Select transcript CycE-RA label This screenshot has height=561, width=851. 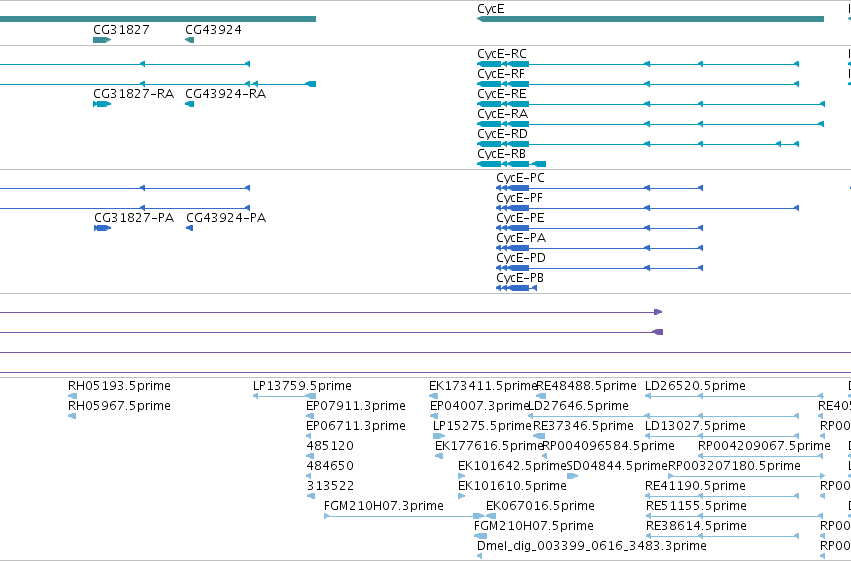(503, 114)
